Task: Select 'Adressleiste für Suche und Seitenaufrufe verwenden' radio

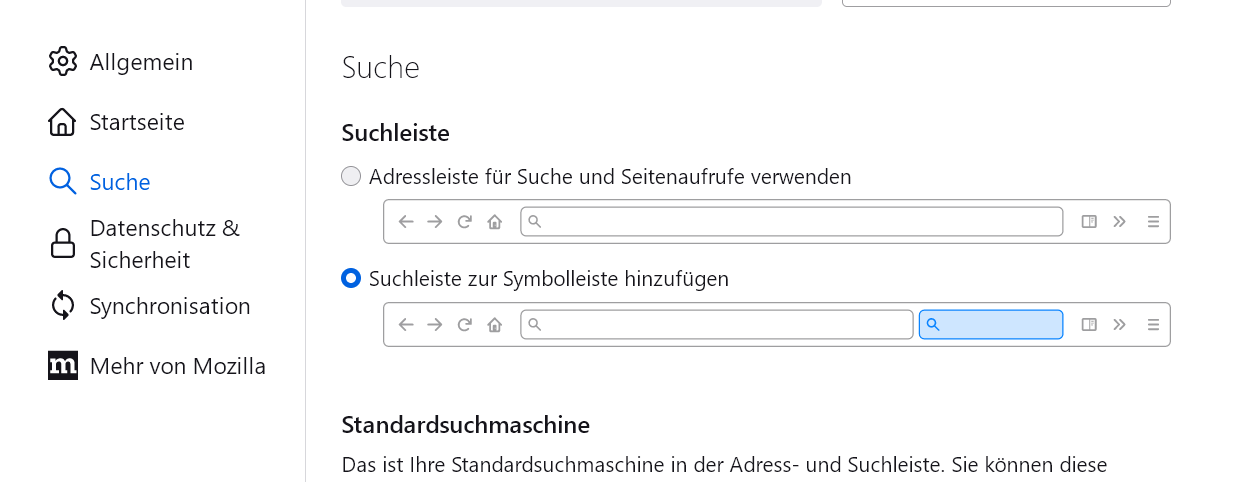Action: pyautogui.click(x=351, y=176)
